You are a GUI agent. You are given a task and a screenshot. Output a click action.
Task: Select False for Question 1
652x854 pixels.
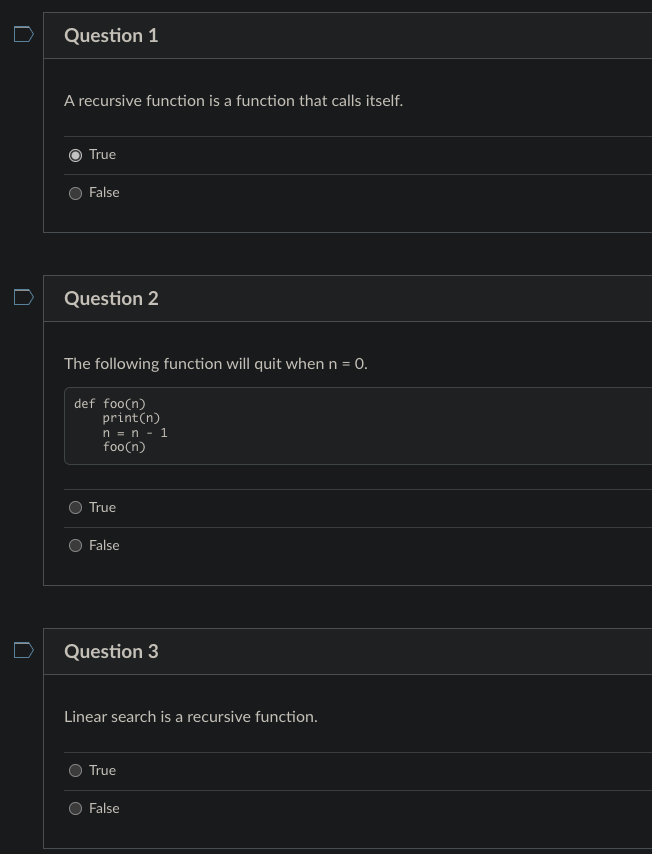point(76,193)
